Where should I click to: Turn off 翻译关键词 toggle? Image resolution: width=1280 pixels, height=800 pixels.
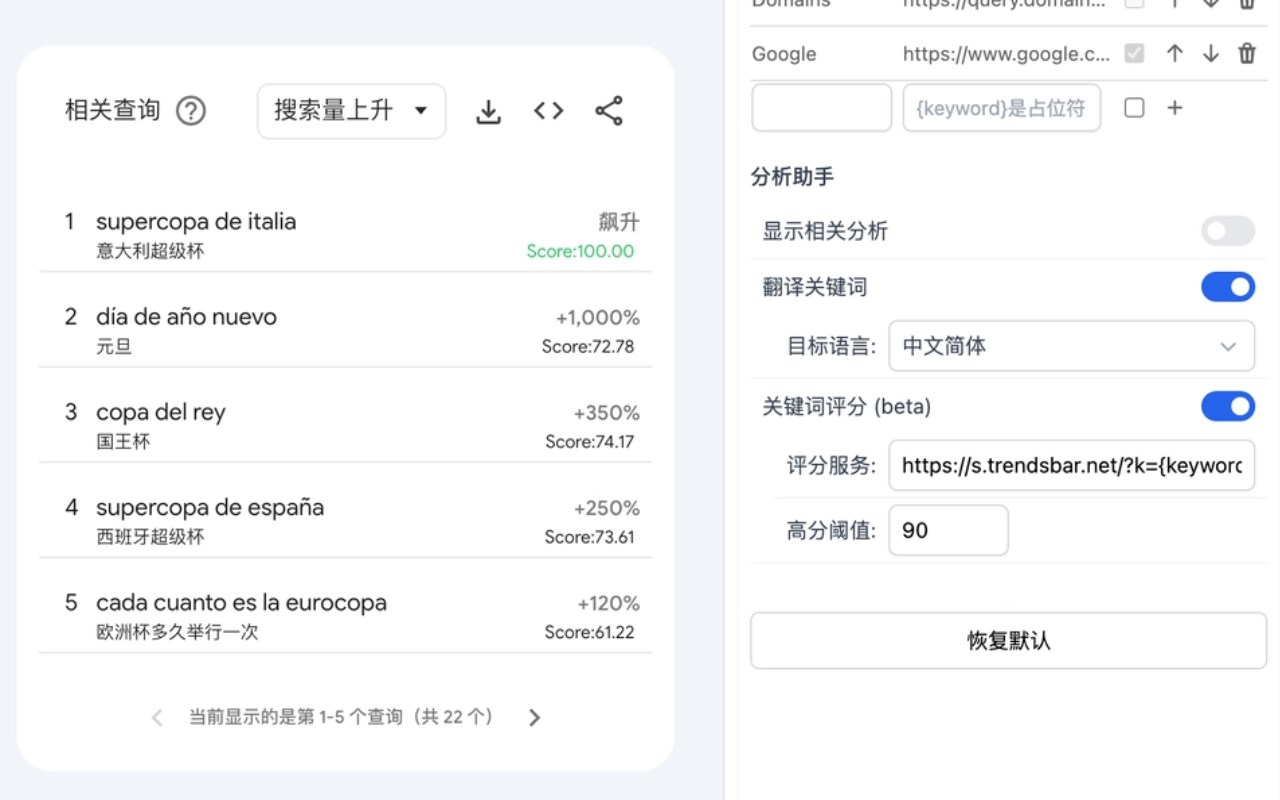tap(1228, 287)
